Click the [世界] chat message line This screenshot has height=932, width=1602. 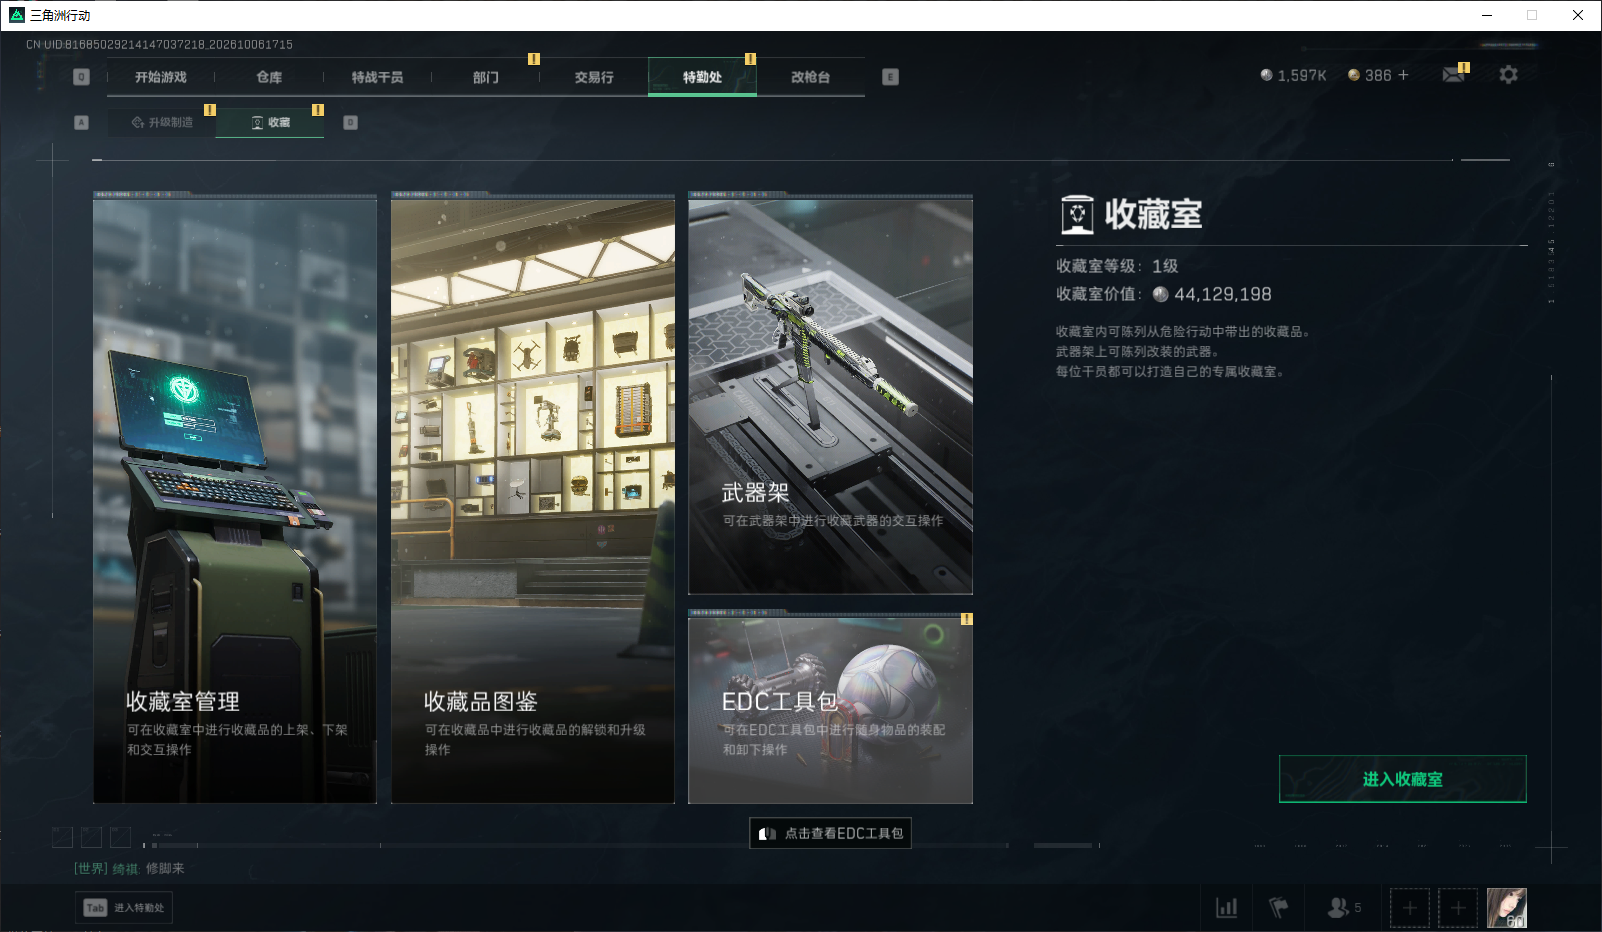[129, 868]
